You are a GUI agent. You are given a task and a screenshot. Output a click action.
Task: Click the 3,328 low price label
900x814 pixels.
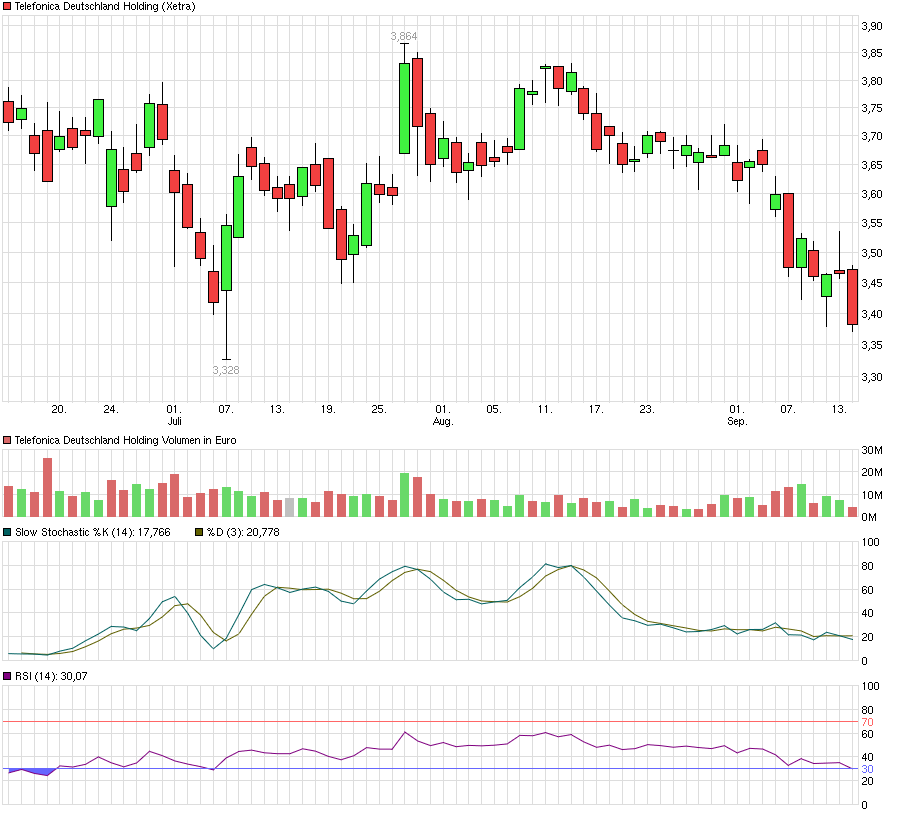[x=225, y=372]
